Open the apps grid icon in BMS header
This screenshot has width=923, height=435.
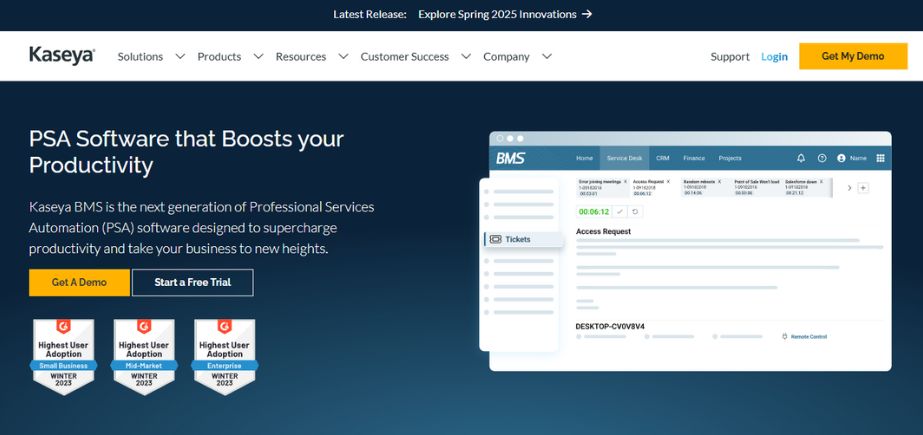click(x=881, y=158)
